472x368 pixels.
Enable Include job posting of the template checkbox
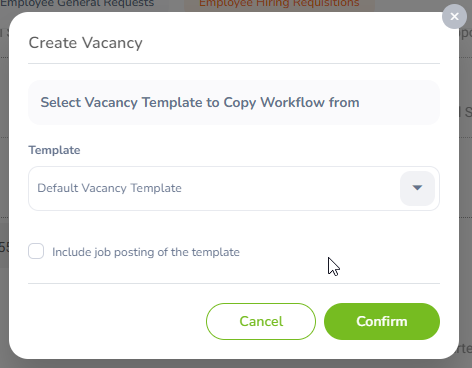(x=36, y=251)
